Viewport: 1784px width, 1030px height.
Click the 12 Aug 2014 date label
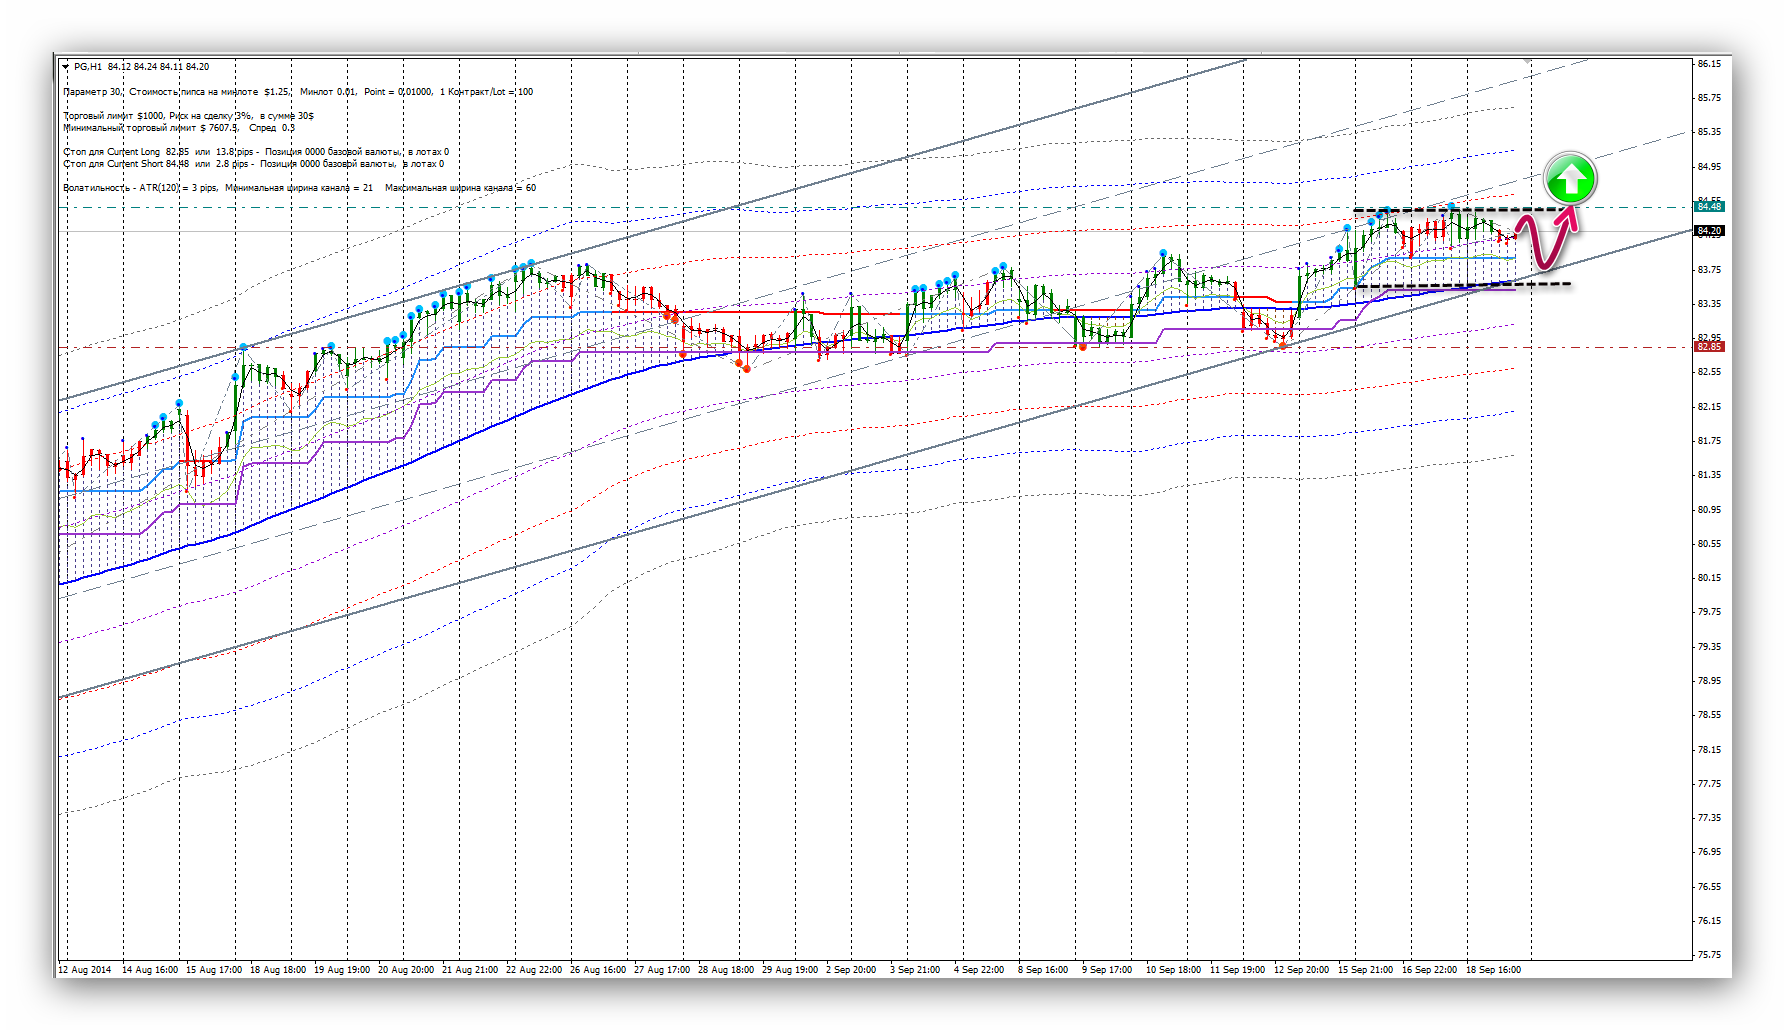[x=85, y=969]
